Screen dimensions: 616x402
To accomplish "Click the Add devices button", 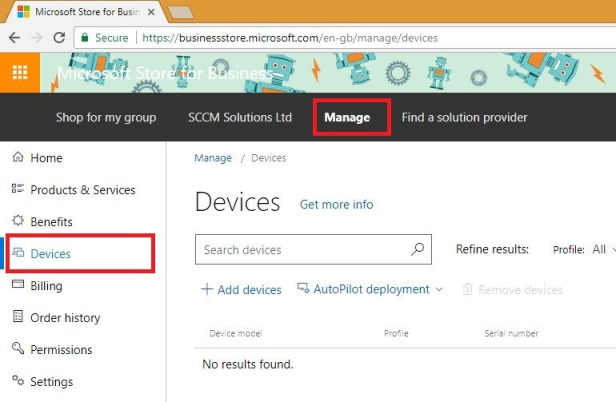I will (241, 290).
